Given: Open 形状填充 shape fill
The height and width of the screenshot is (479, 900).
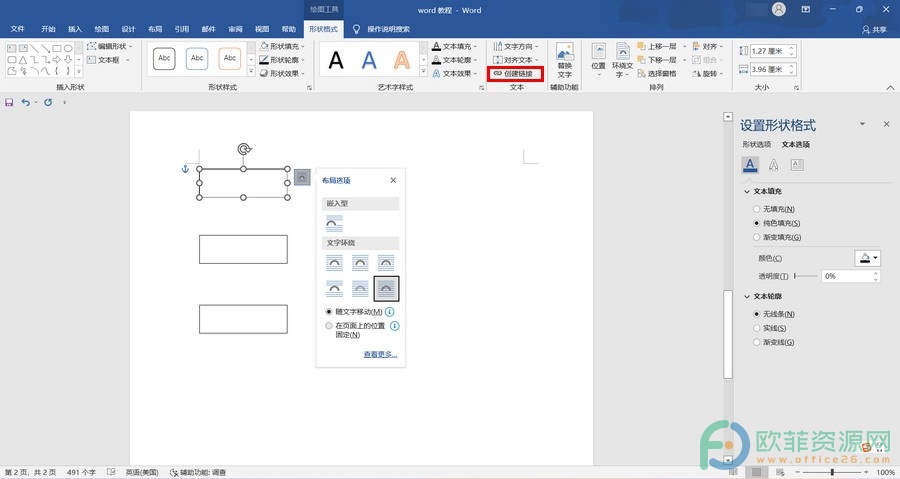Looking at the screenshot, I should click(x=282, y=46).
